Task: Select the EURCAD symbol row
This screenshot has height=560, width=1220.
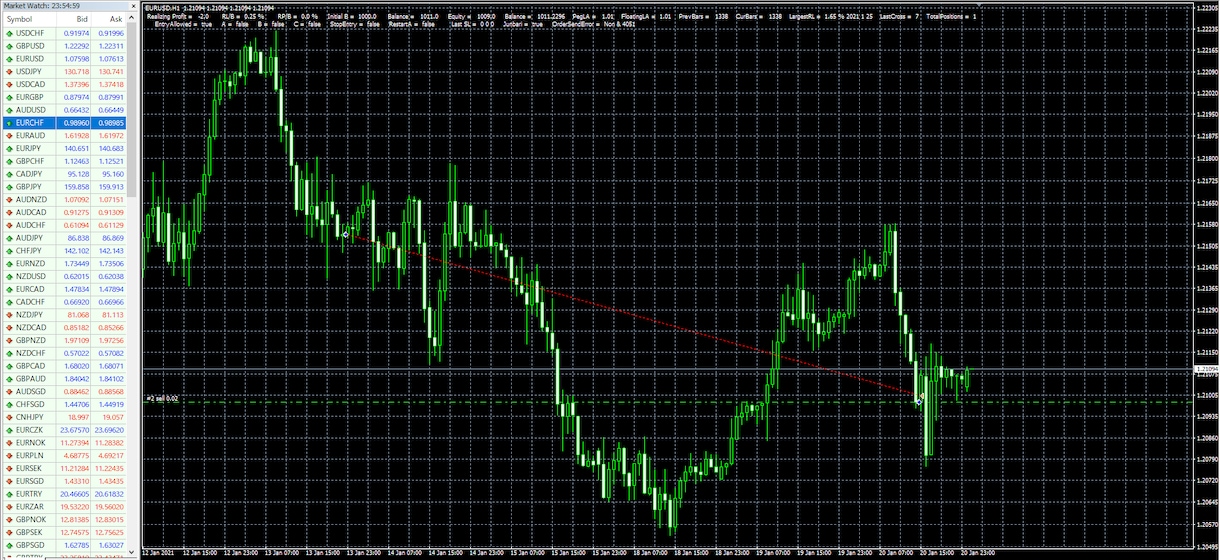Action: pyautogui.click(x=64, y=289)
